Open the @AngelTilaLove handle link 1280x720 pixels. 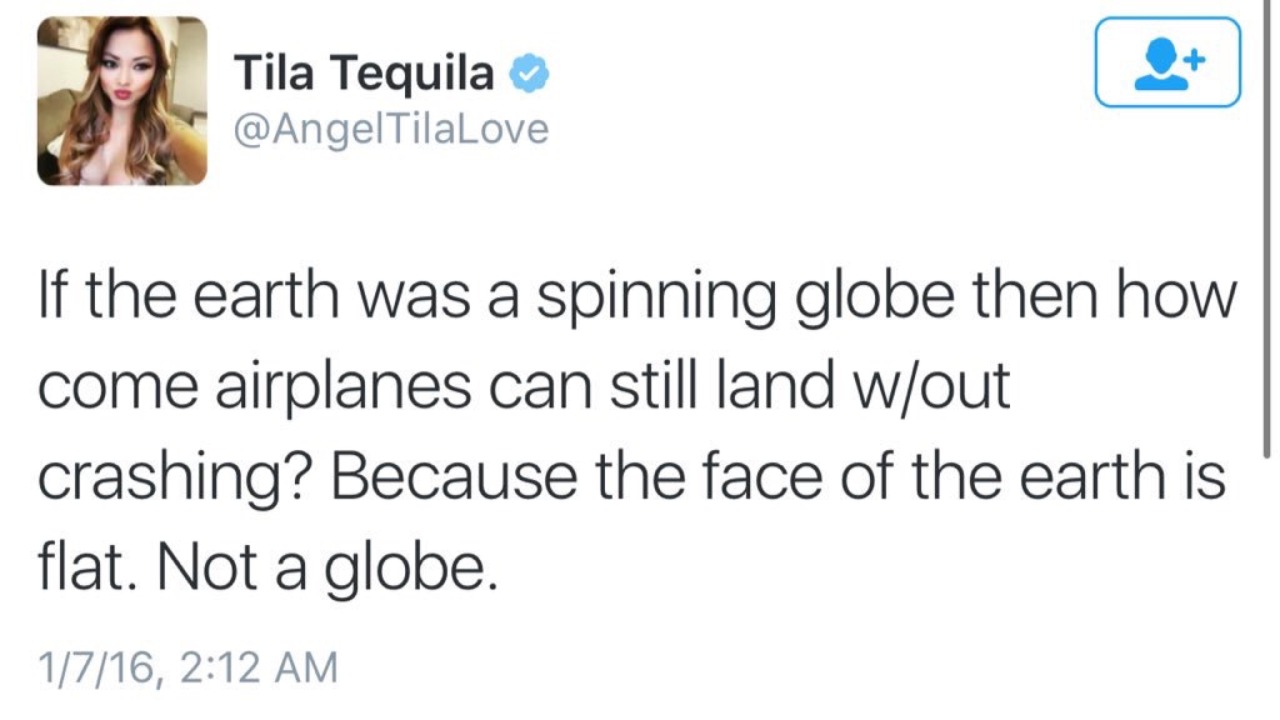click(x=391, y=128)
